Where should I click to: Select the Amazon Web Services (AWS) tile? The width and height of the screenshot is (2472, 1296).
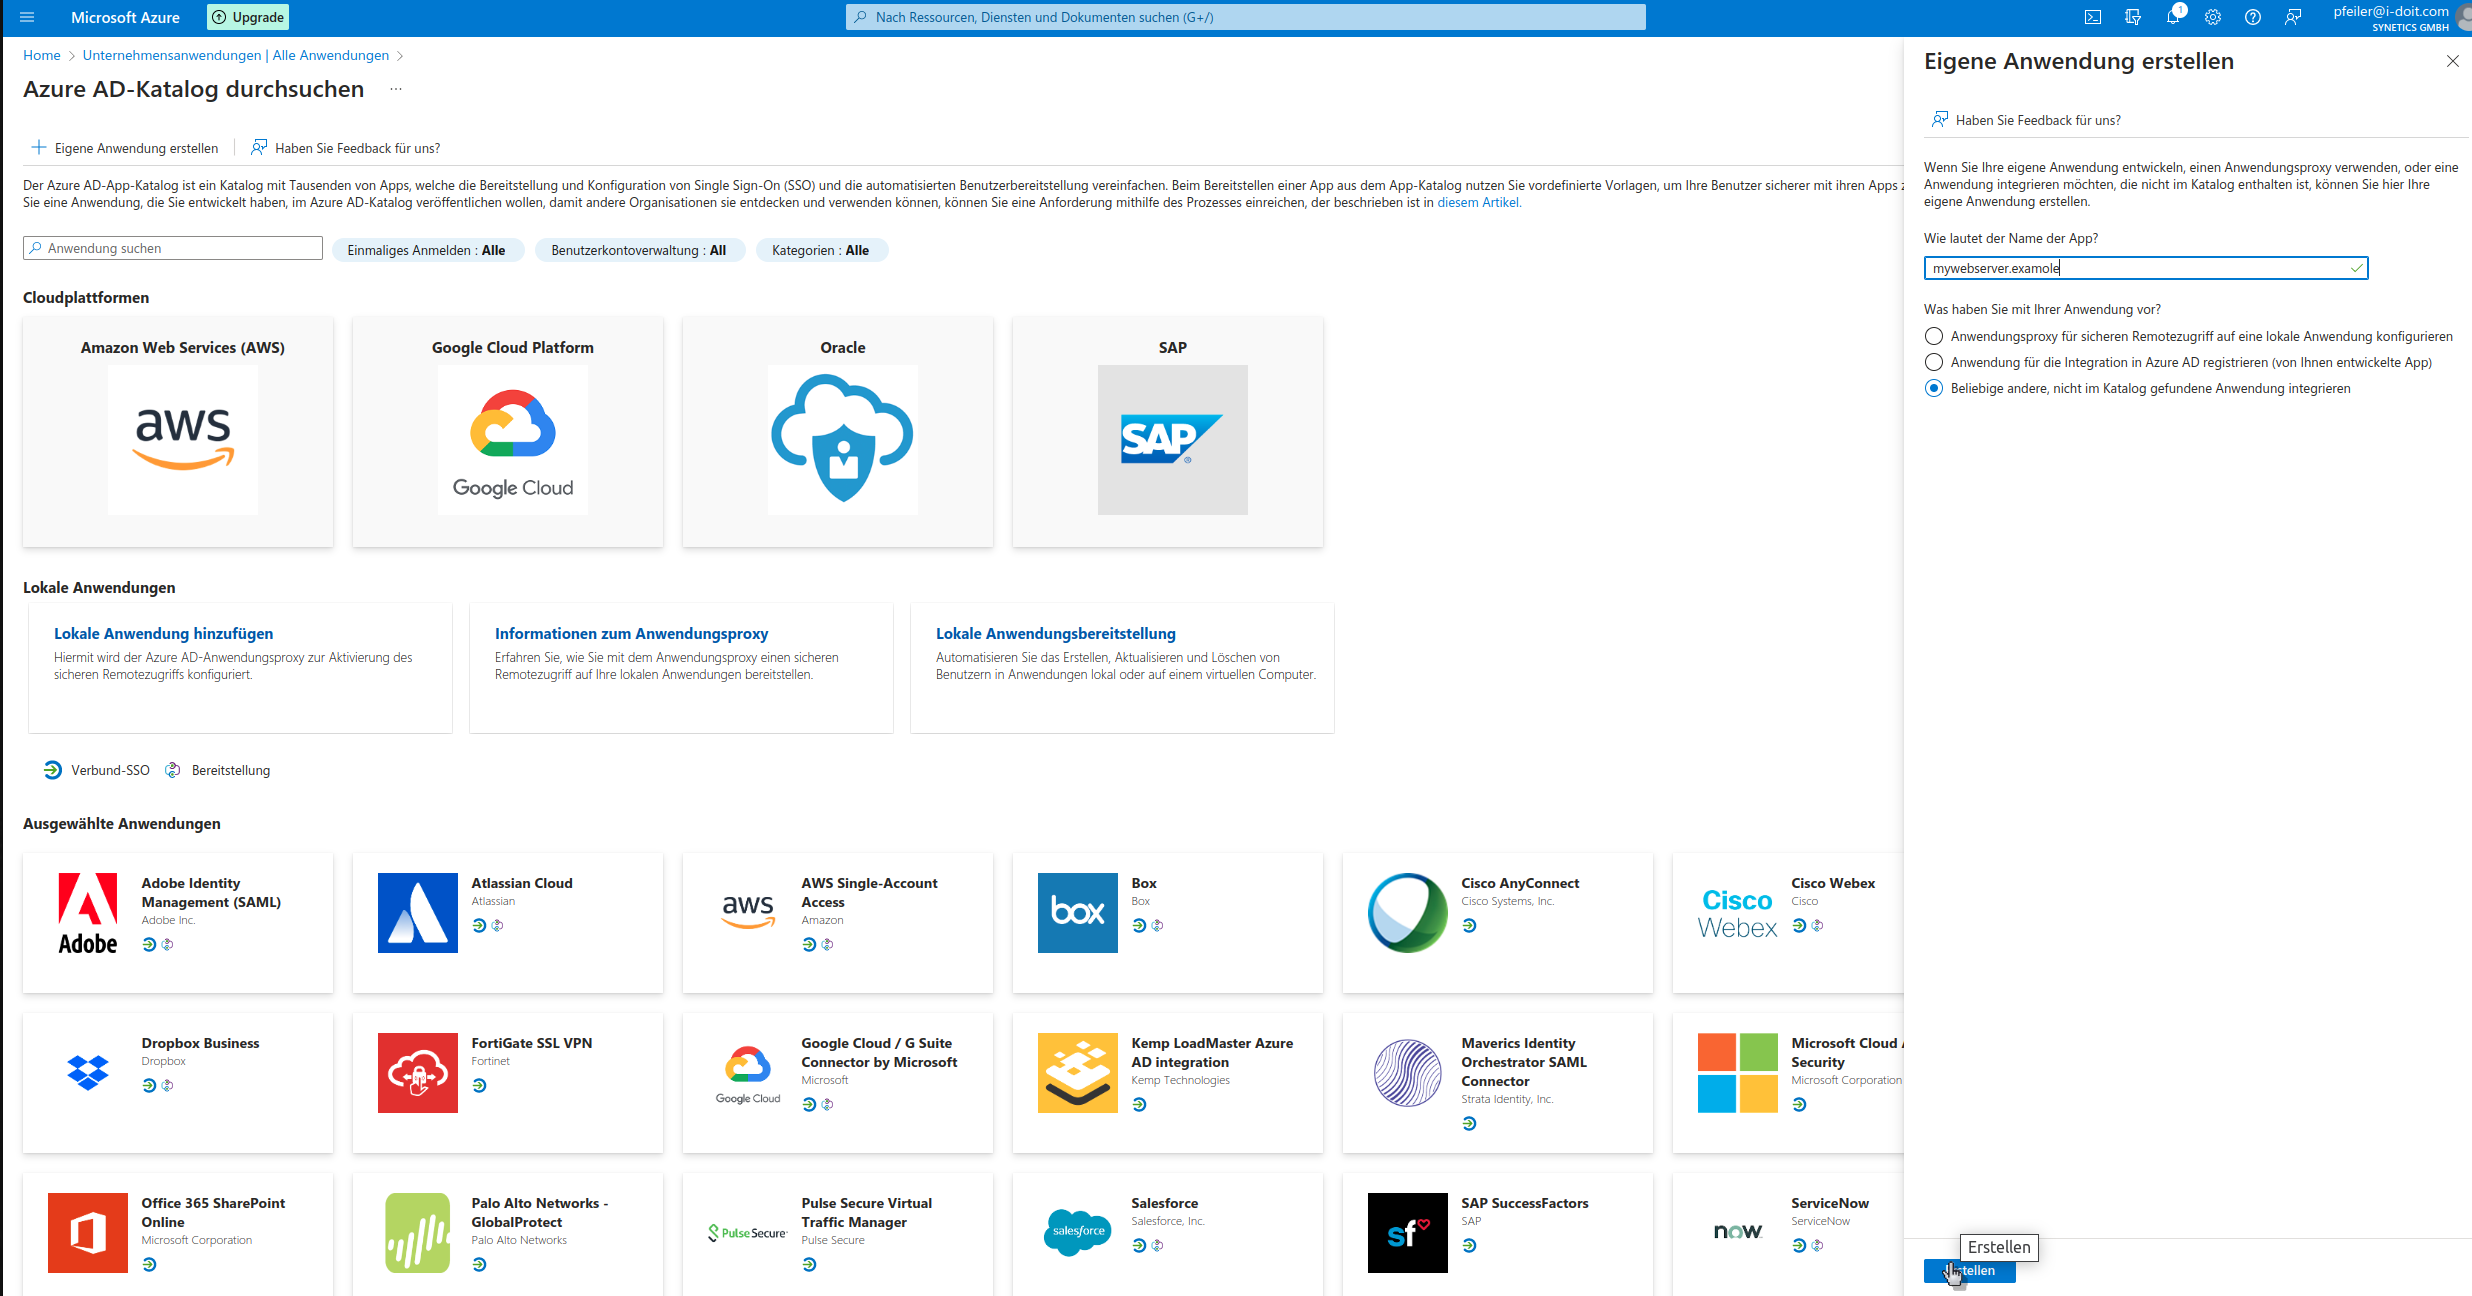(178, 432)
